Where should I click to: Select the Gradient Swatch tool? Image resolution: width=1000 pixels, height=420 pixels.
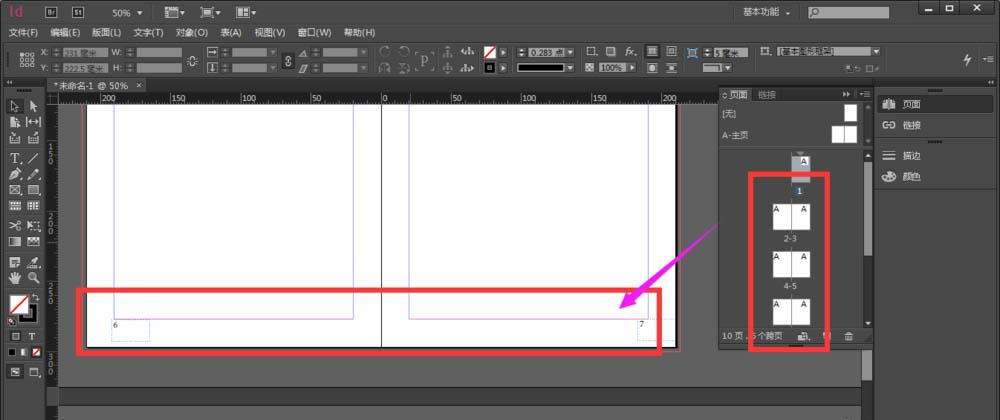[x=15, y=242]
